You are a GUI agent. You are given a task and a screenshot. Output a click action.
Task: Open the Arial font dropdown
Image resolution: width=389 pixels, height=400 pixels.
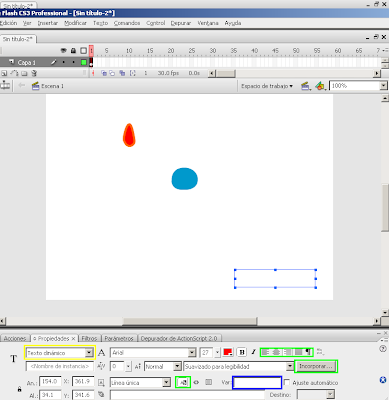(153, 353)
